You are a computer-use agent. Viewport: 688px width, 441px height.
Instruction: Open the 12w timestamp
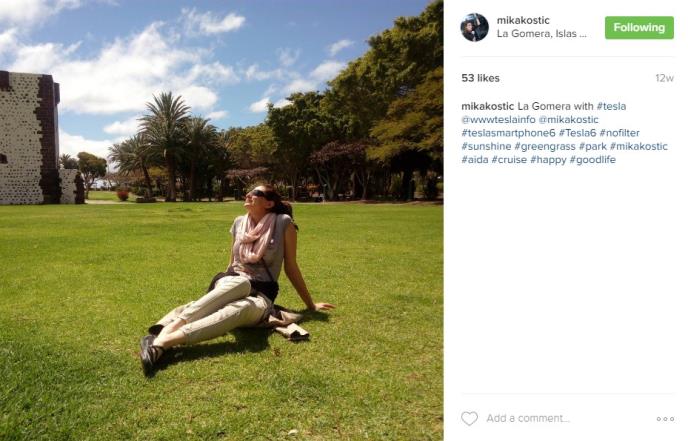click(664, 78)
